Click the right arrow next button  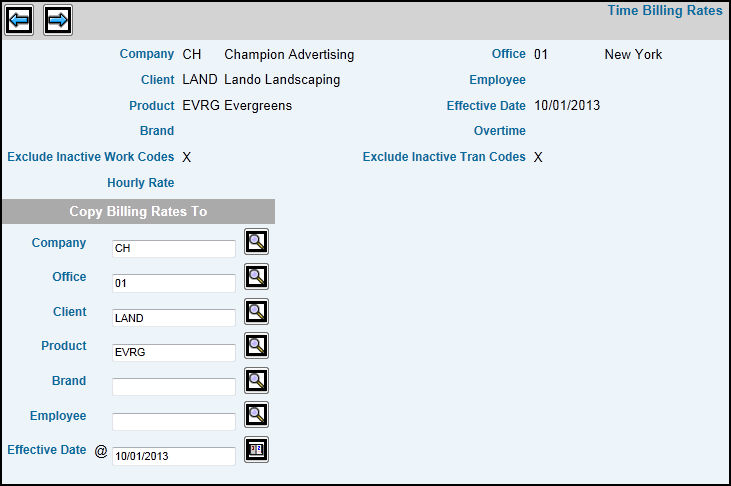point(58,19)
